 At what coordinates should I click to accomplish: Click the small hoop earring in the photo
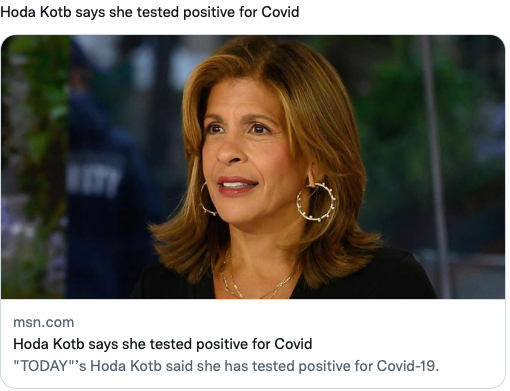207,199
